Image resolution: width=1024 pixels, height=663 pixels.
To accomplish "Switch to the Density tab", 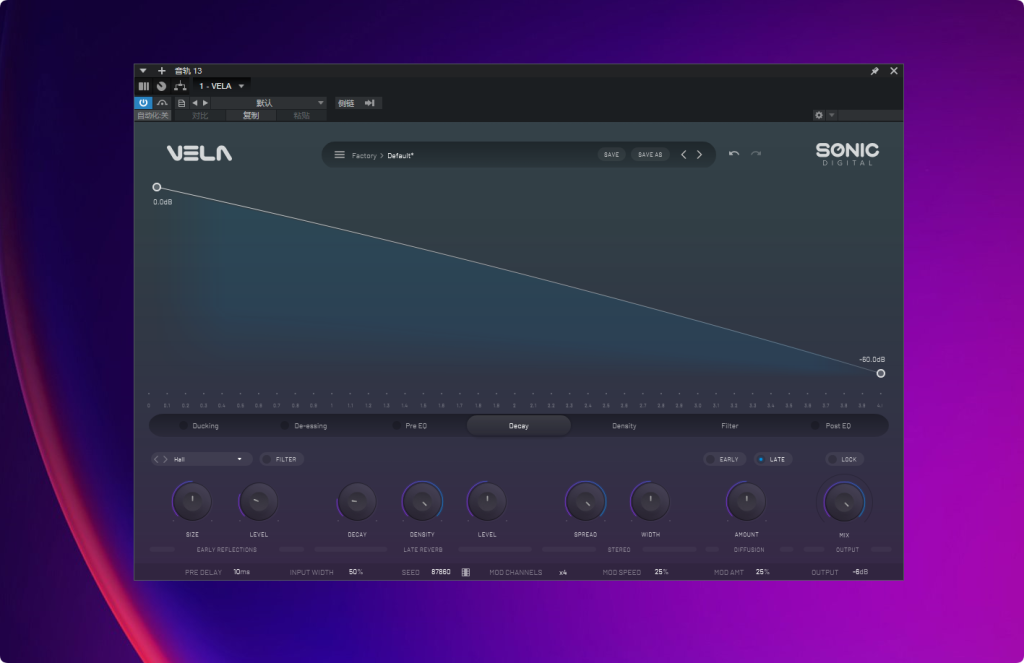I will pyautogui.click(x=624, y=426).
